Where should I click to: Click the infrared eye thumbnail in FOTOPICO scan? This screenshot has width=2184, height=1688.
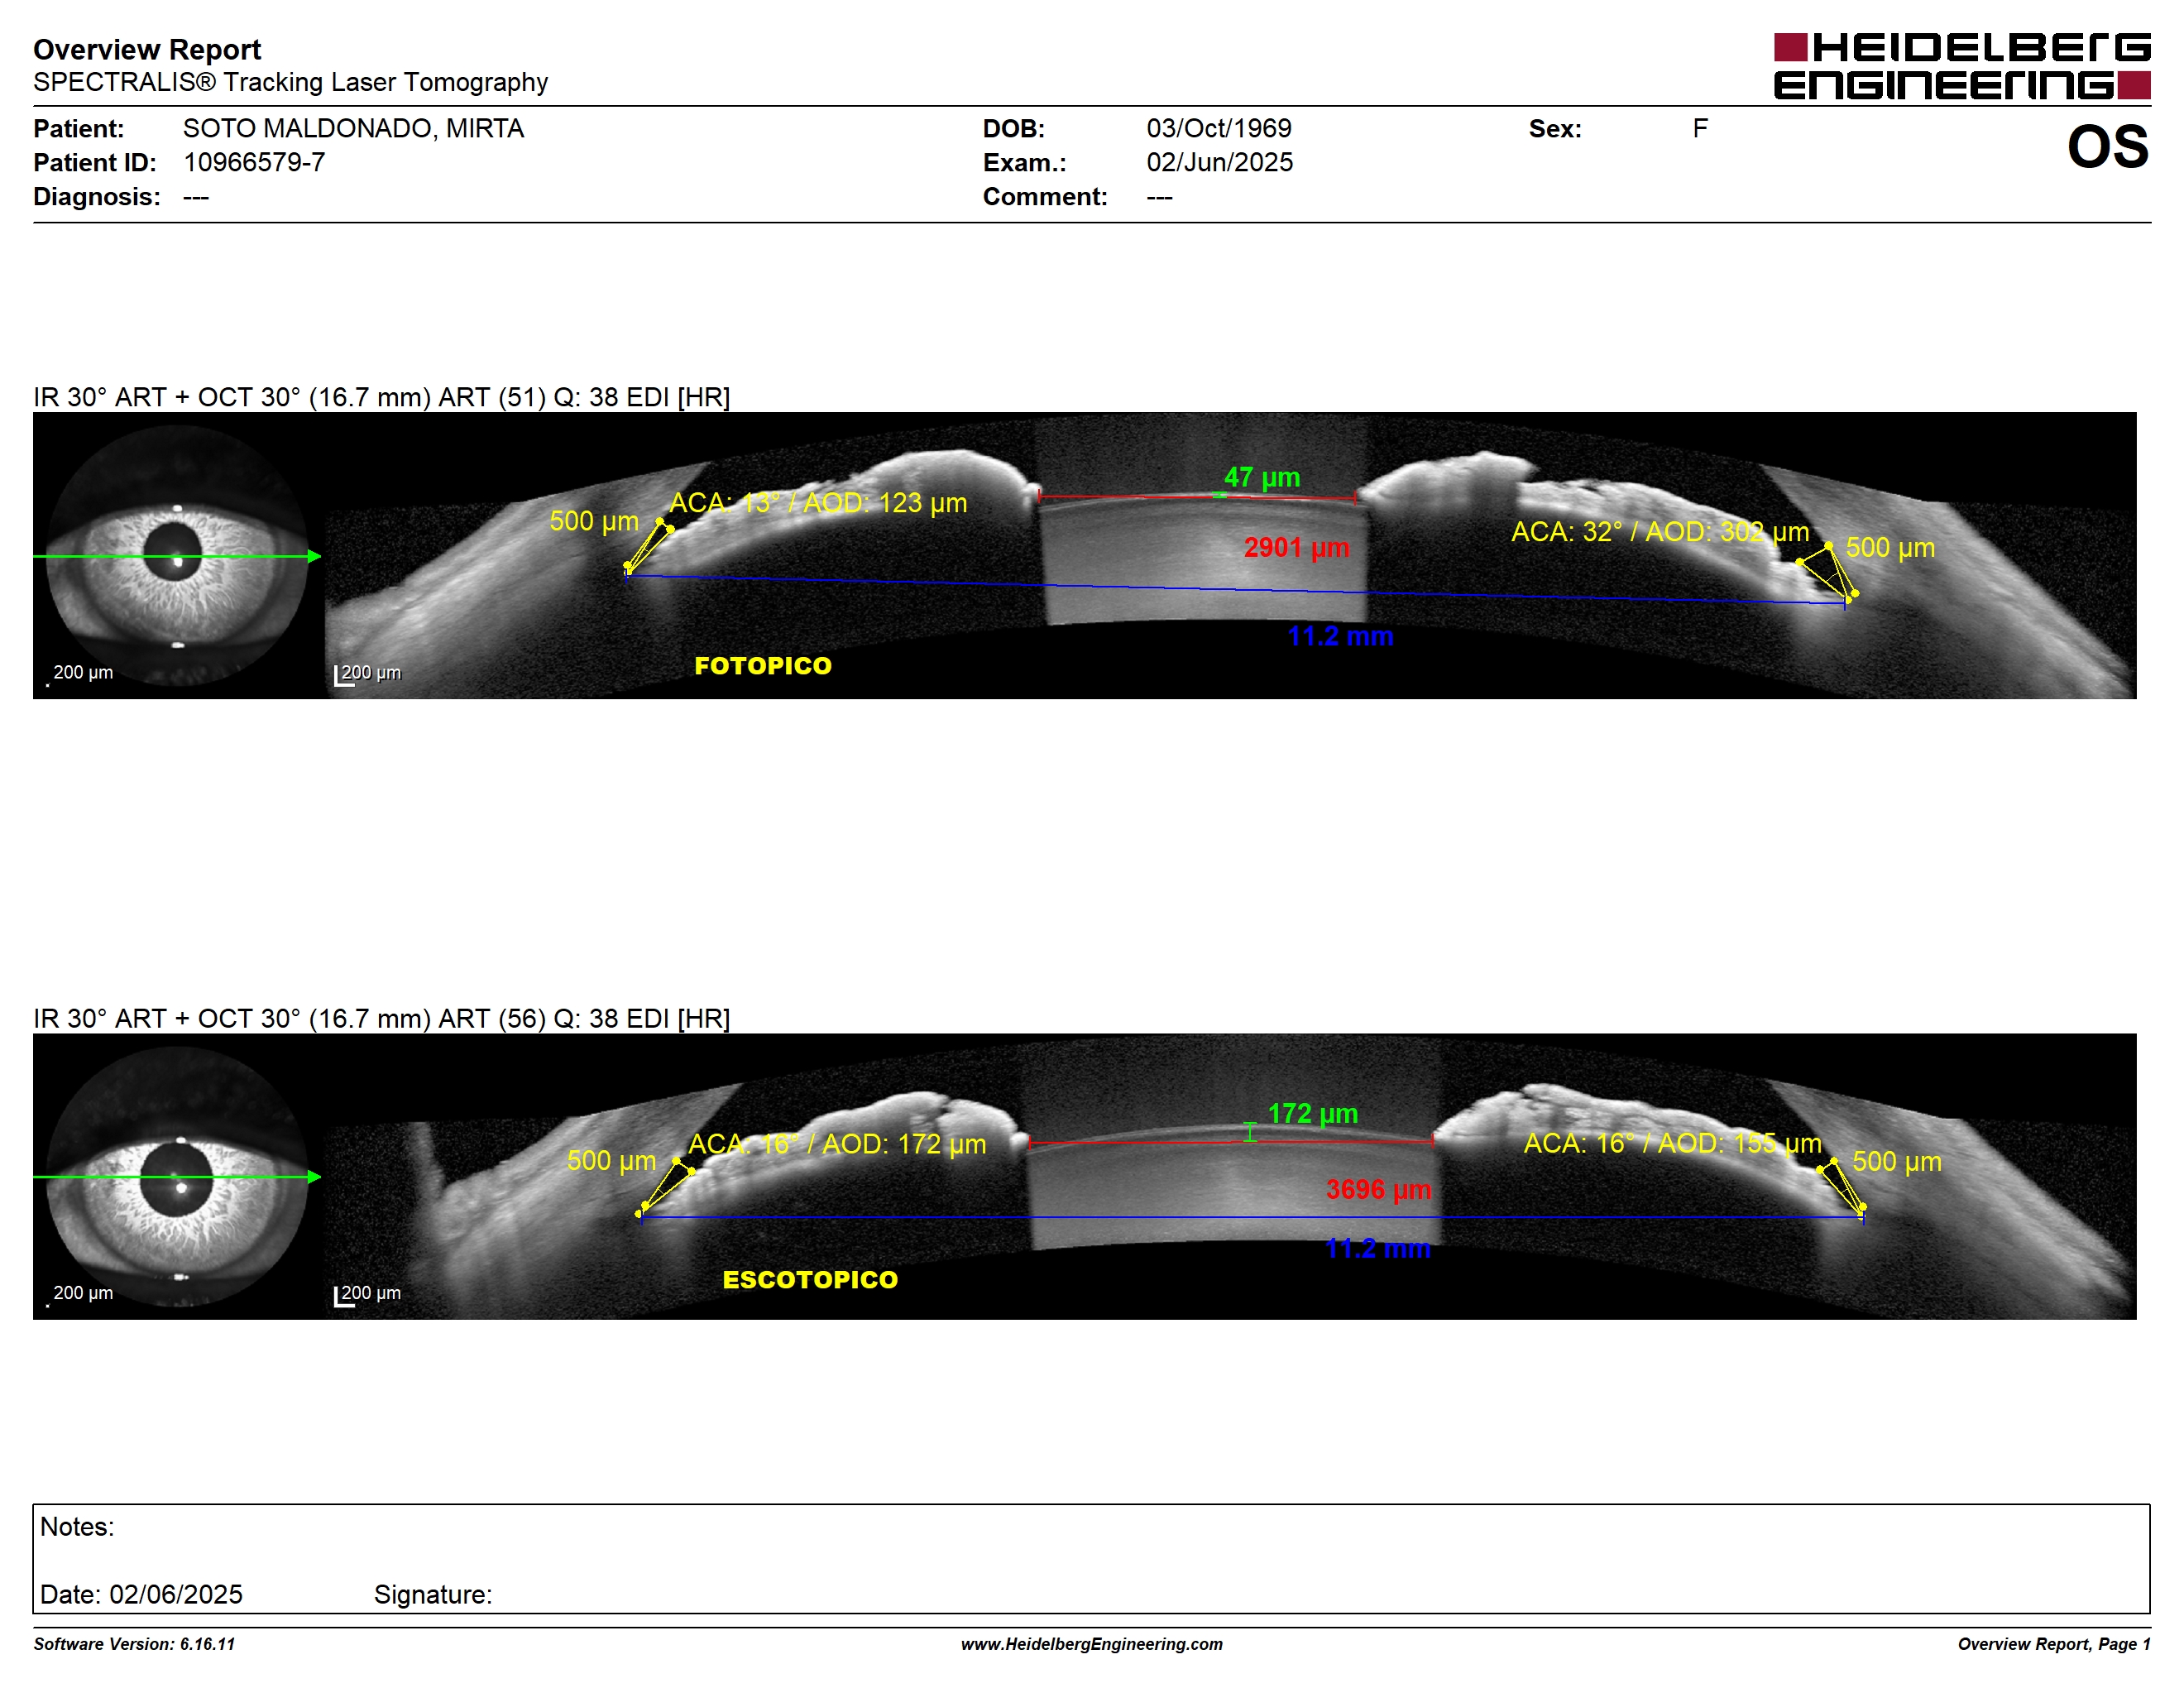click(177, 555)
